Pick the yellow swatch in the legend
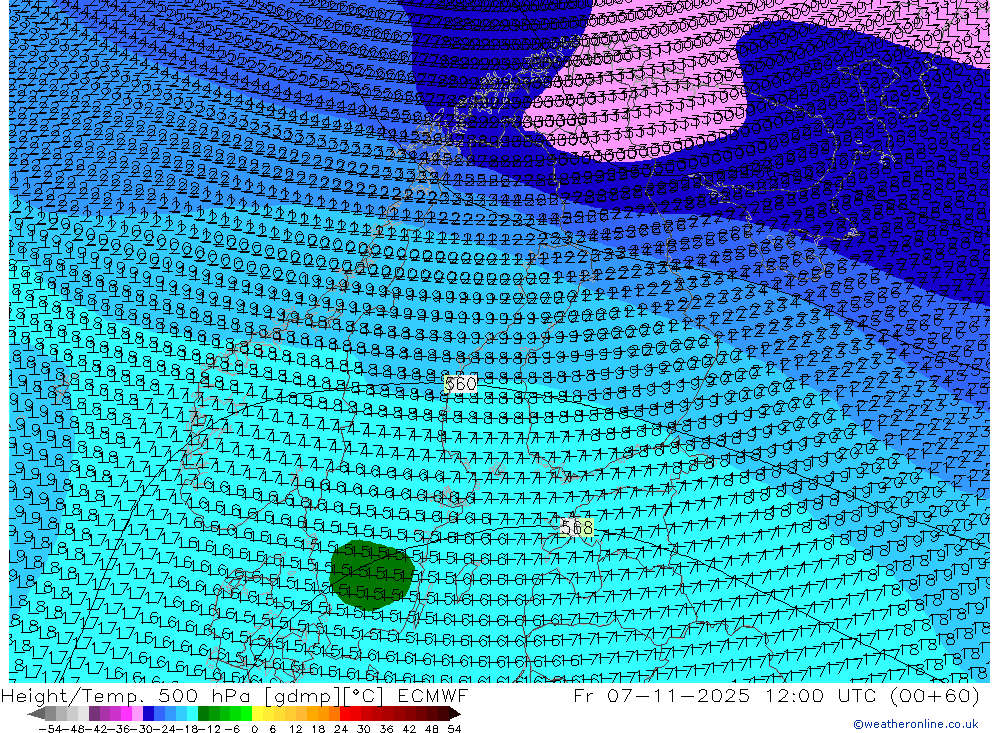 (x=258, y=714)
